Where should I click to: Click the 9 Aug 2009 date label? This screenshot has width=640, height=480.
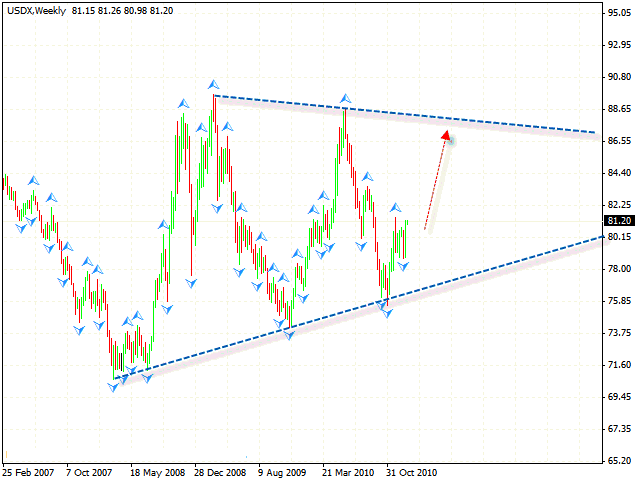click(x=282, y=473)
